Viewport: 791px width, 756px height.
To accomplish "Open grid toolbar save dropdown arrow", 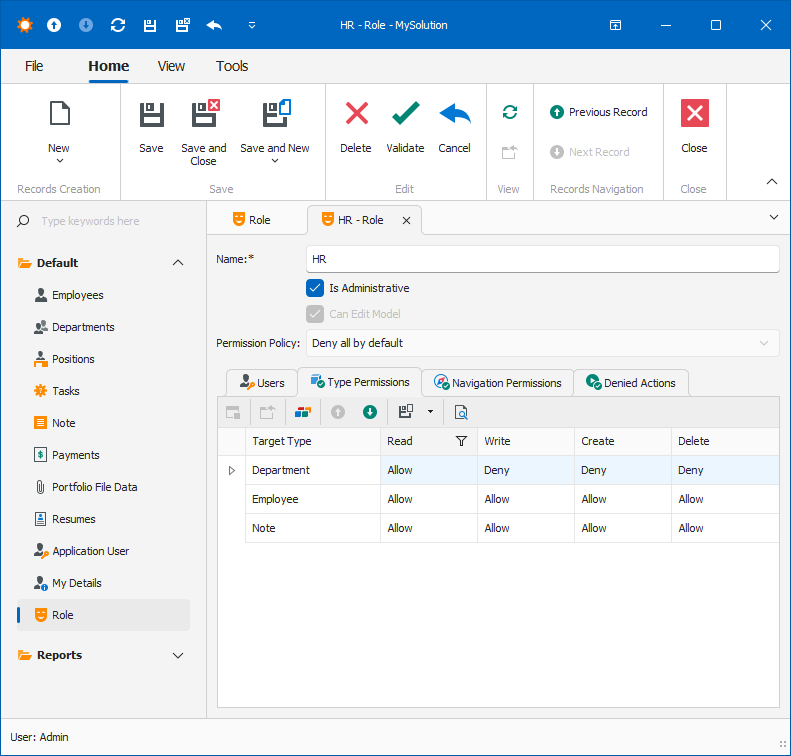I will coord(430,412).
